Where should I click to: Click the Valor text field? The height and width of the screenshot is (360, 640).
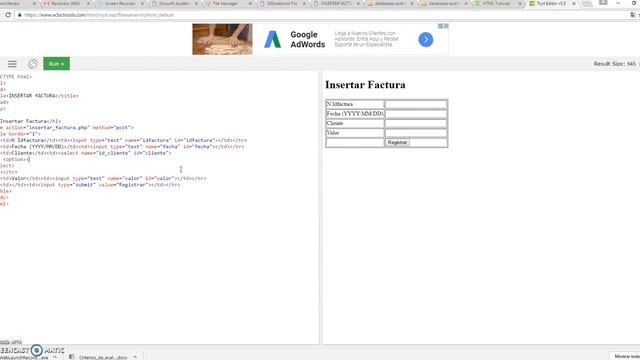[x=416, y=133]
